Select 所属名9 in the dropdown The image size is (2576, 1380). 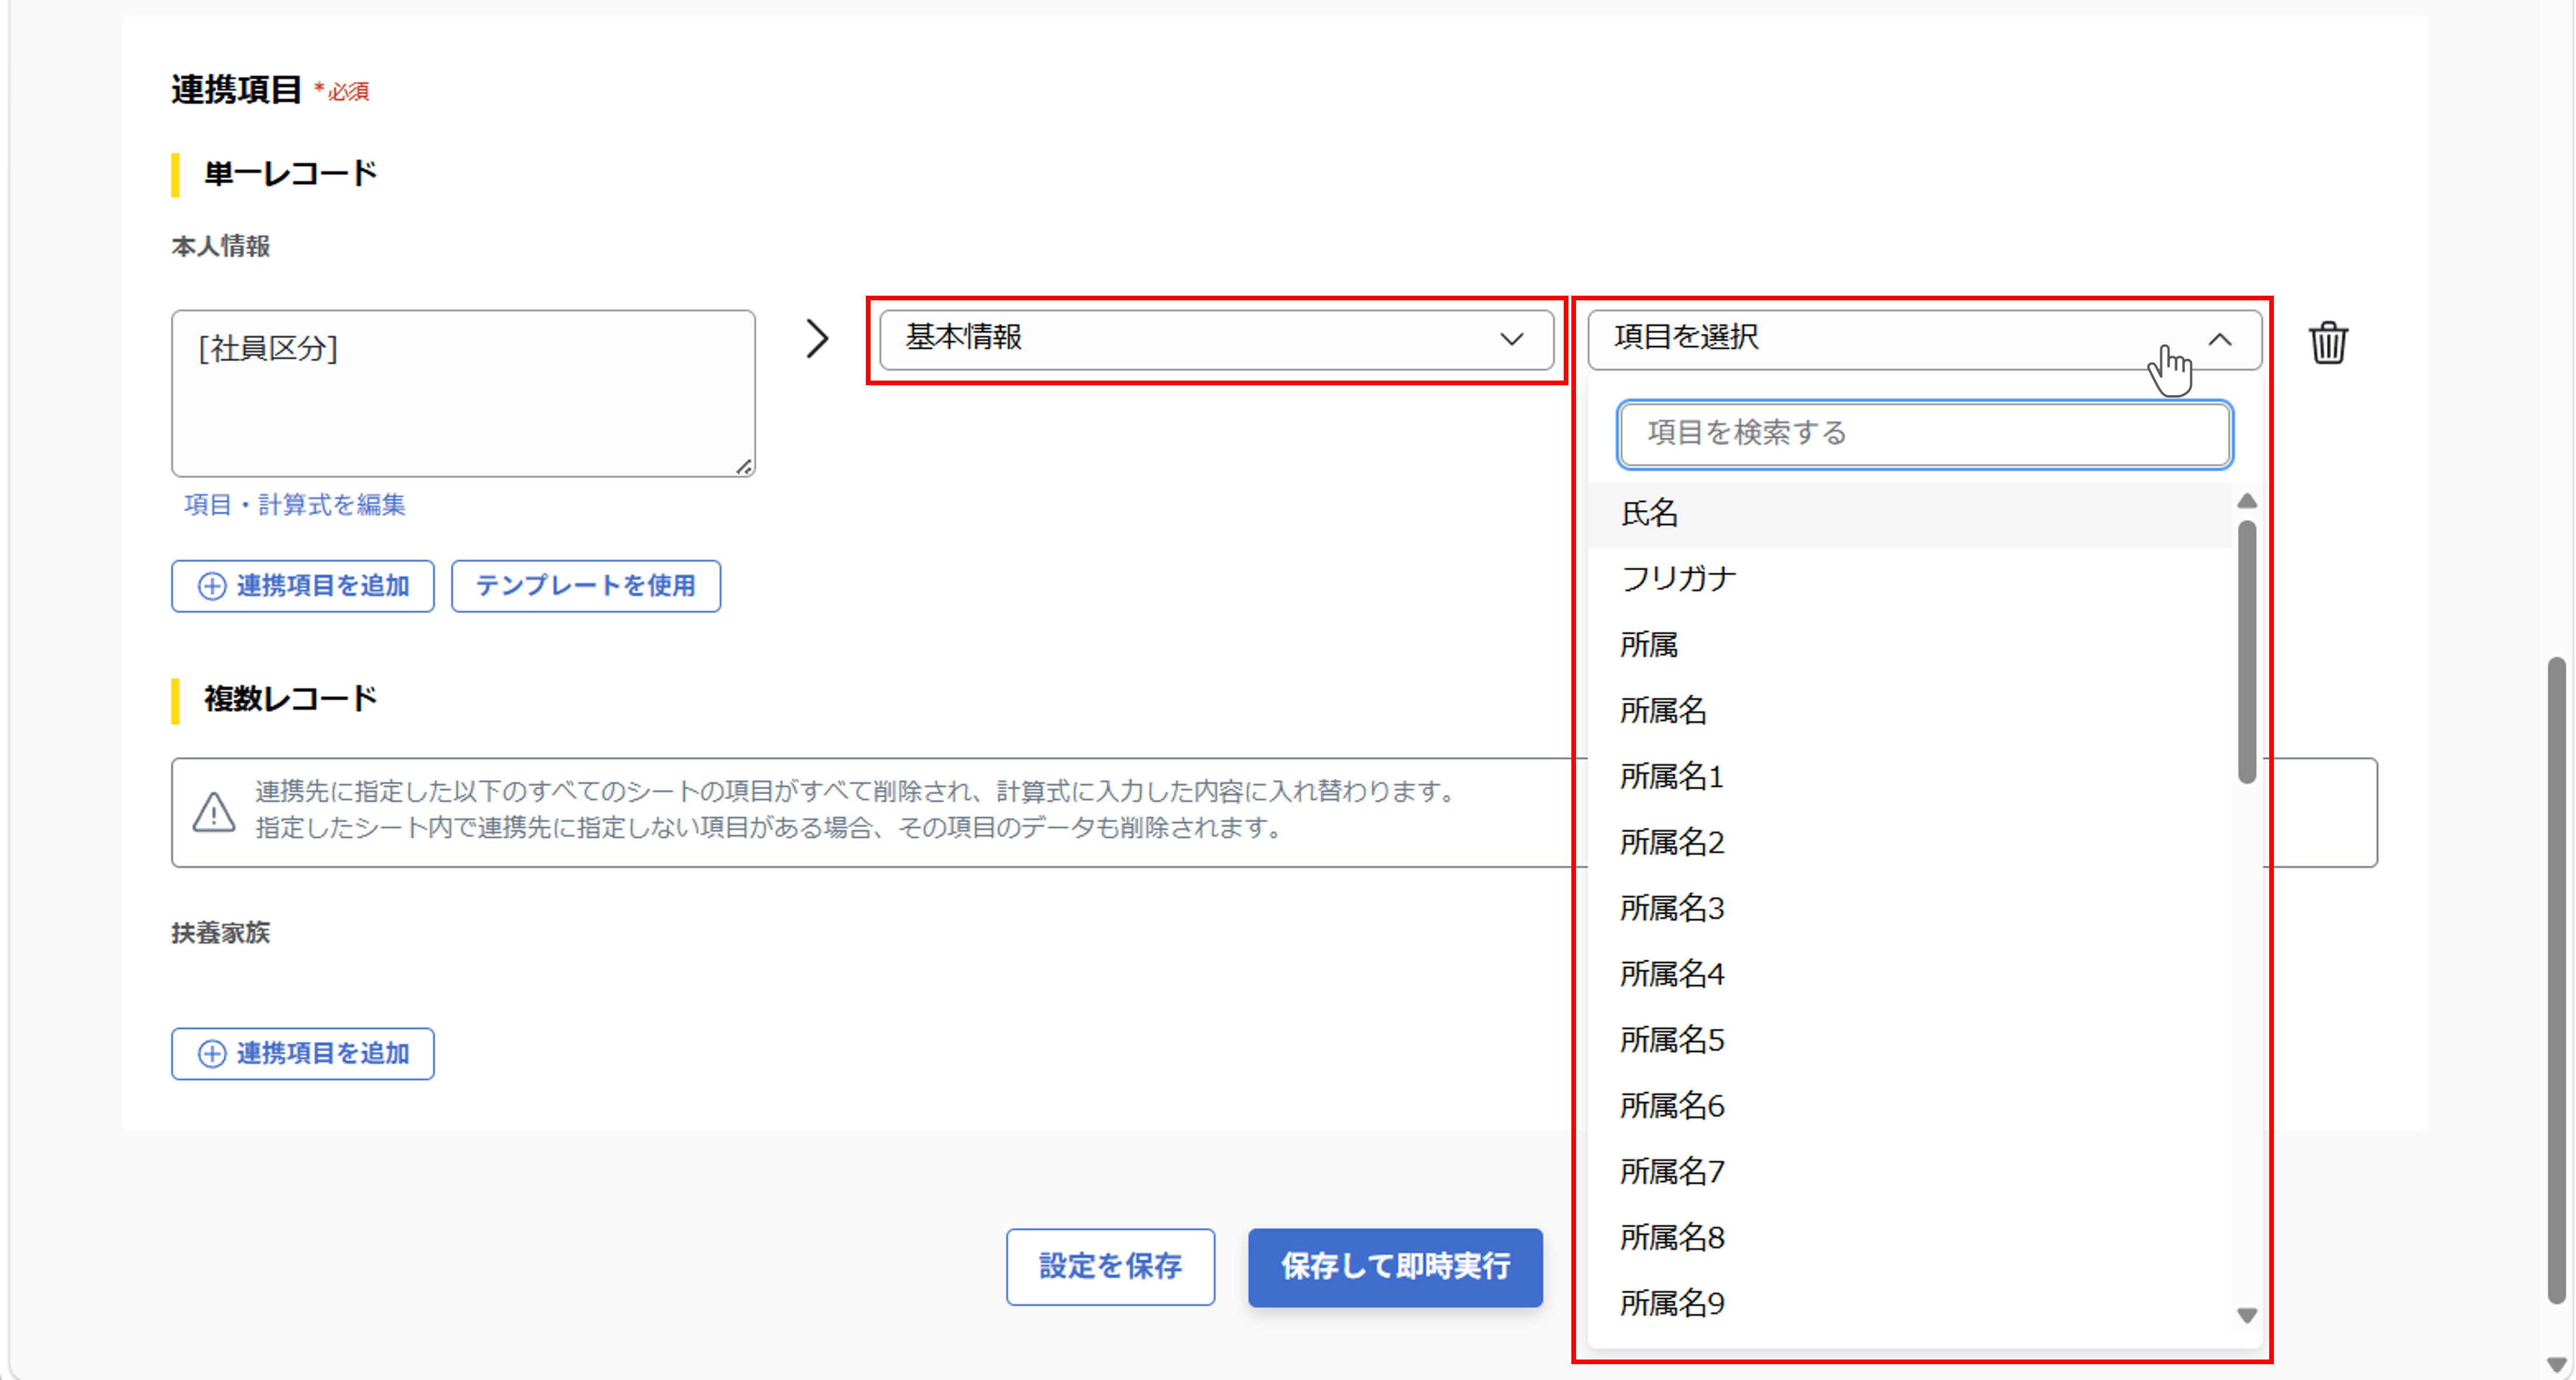pyautogui.click(x=1910, y=1304)
